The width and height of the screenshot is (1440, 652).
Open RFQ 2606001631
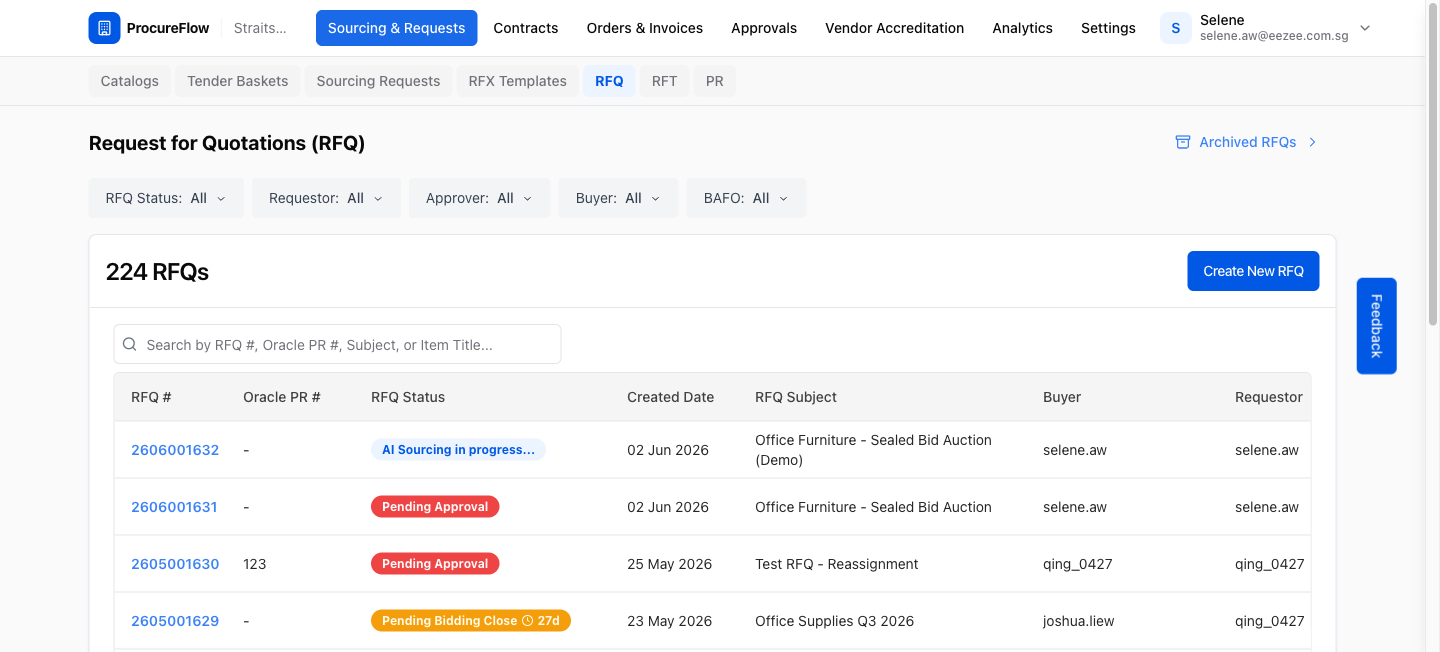pos(174,507)
